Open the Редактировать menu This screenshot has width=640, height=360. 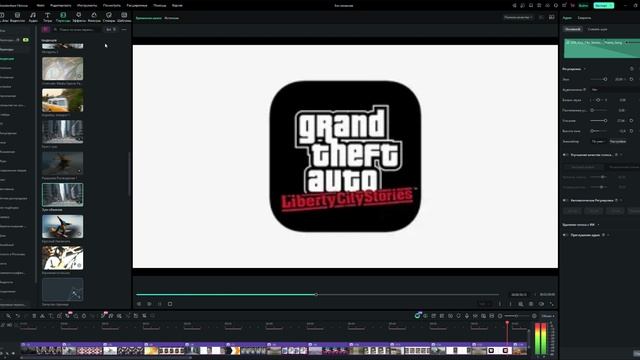coord(60,5)
